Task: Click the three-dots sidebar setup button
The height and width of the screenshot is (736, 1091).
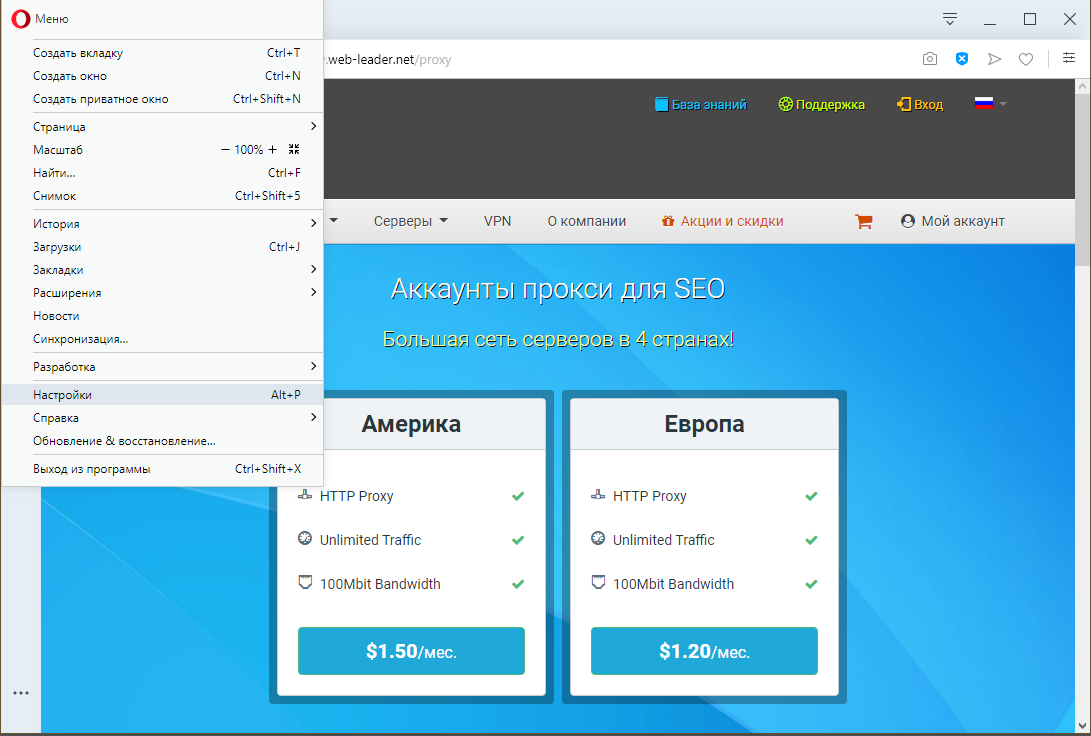Action: coord(20,692)
